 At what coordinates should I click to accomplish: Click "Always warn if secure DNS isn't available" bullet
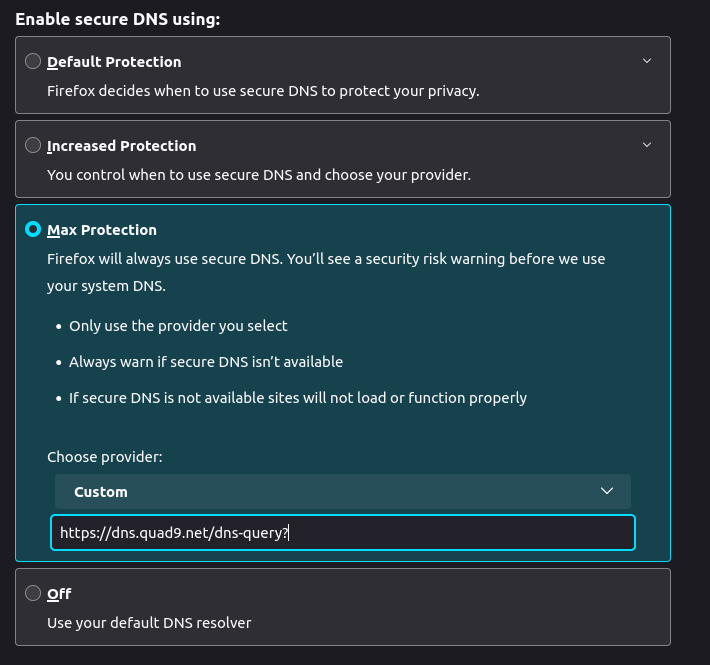205,362
